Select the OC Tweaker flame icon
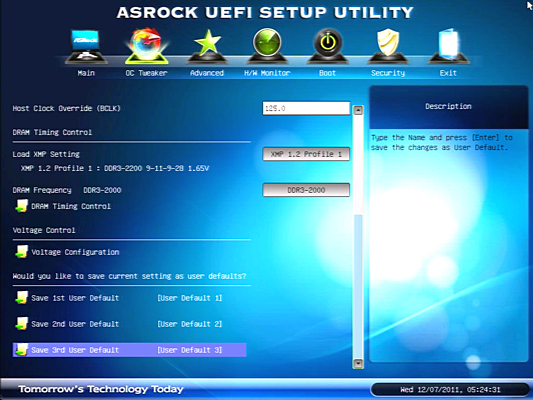533x400 pixels. coord(147,46)
